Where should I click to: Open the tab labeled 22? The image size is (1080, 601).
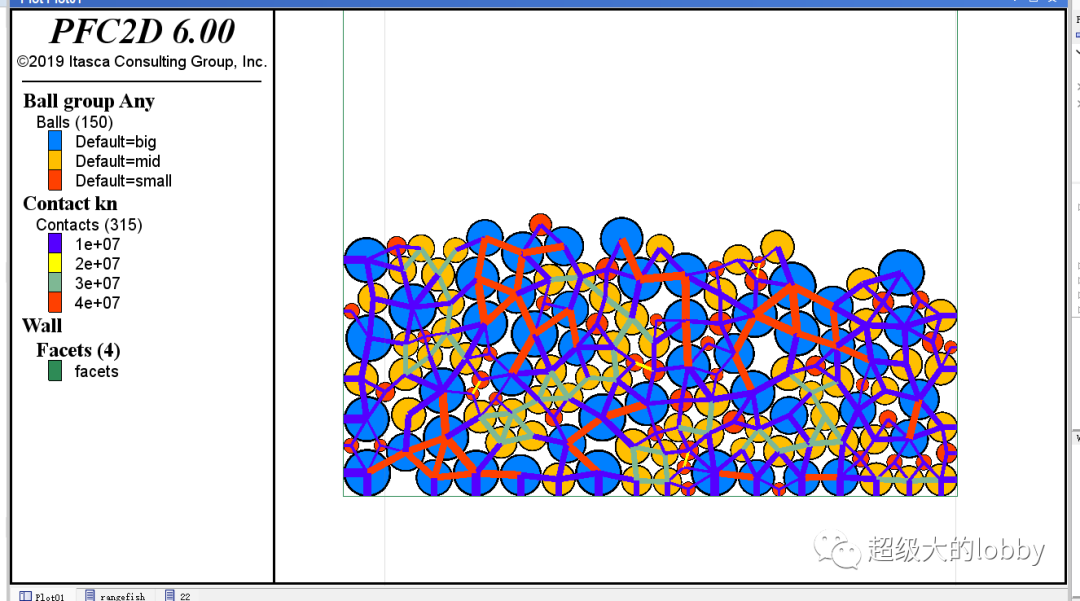coord(178,595)
